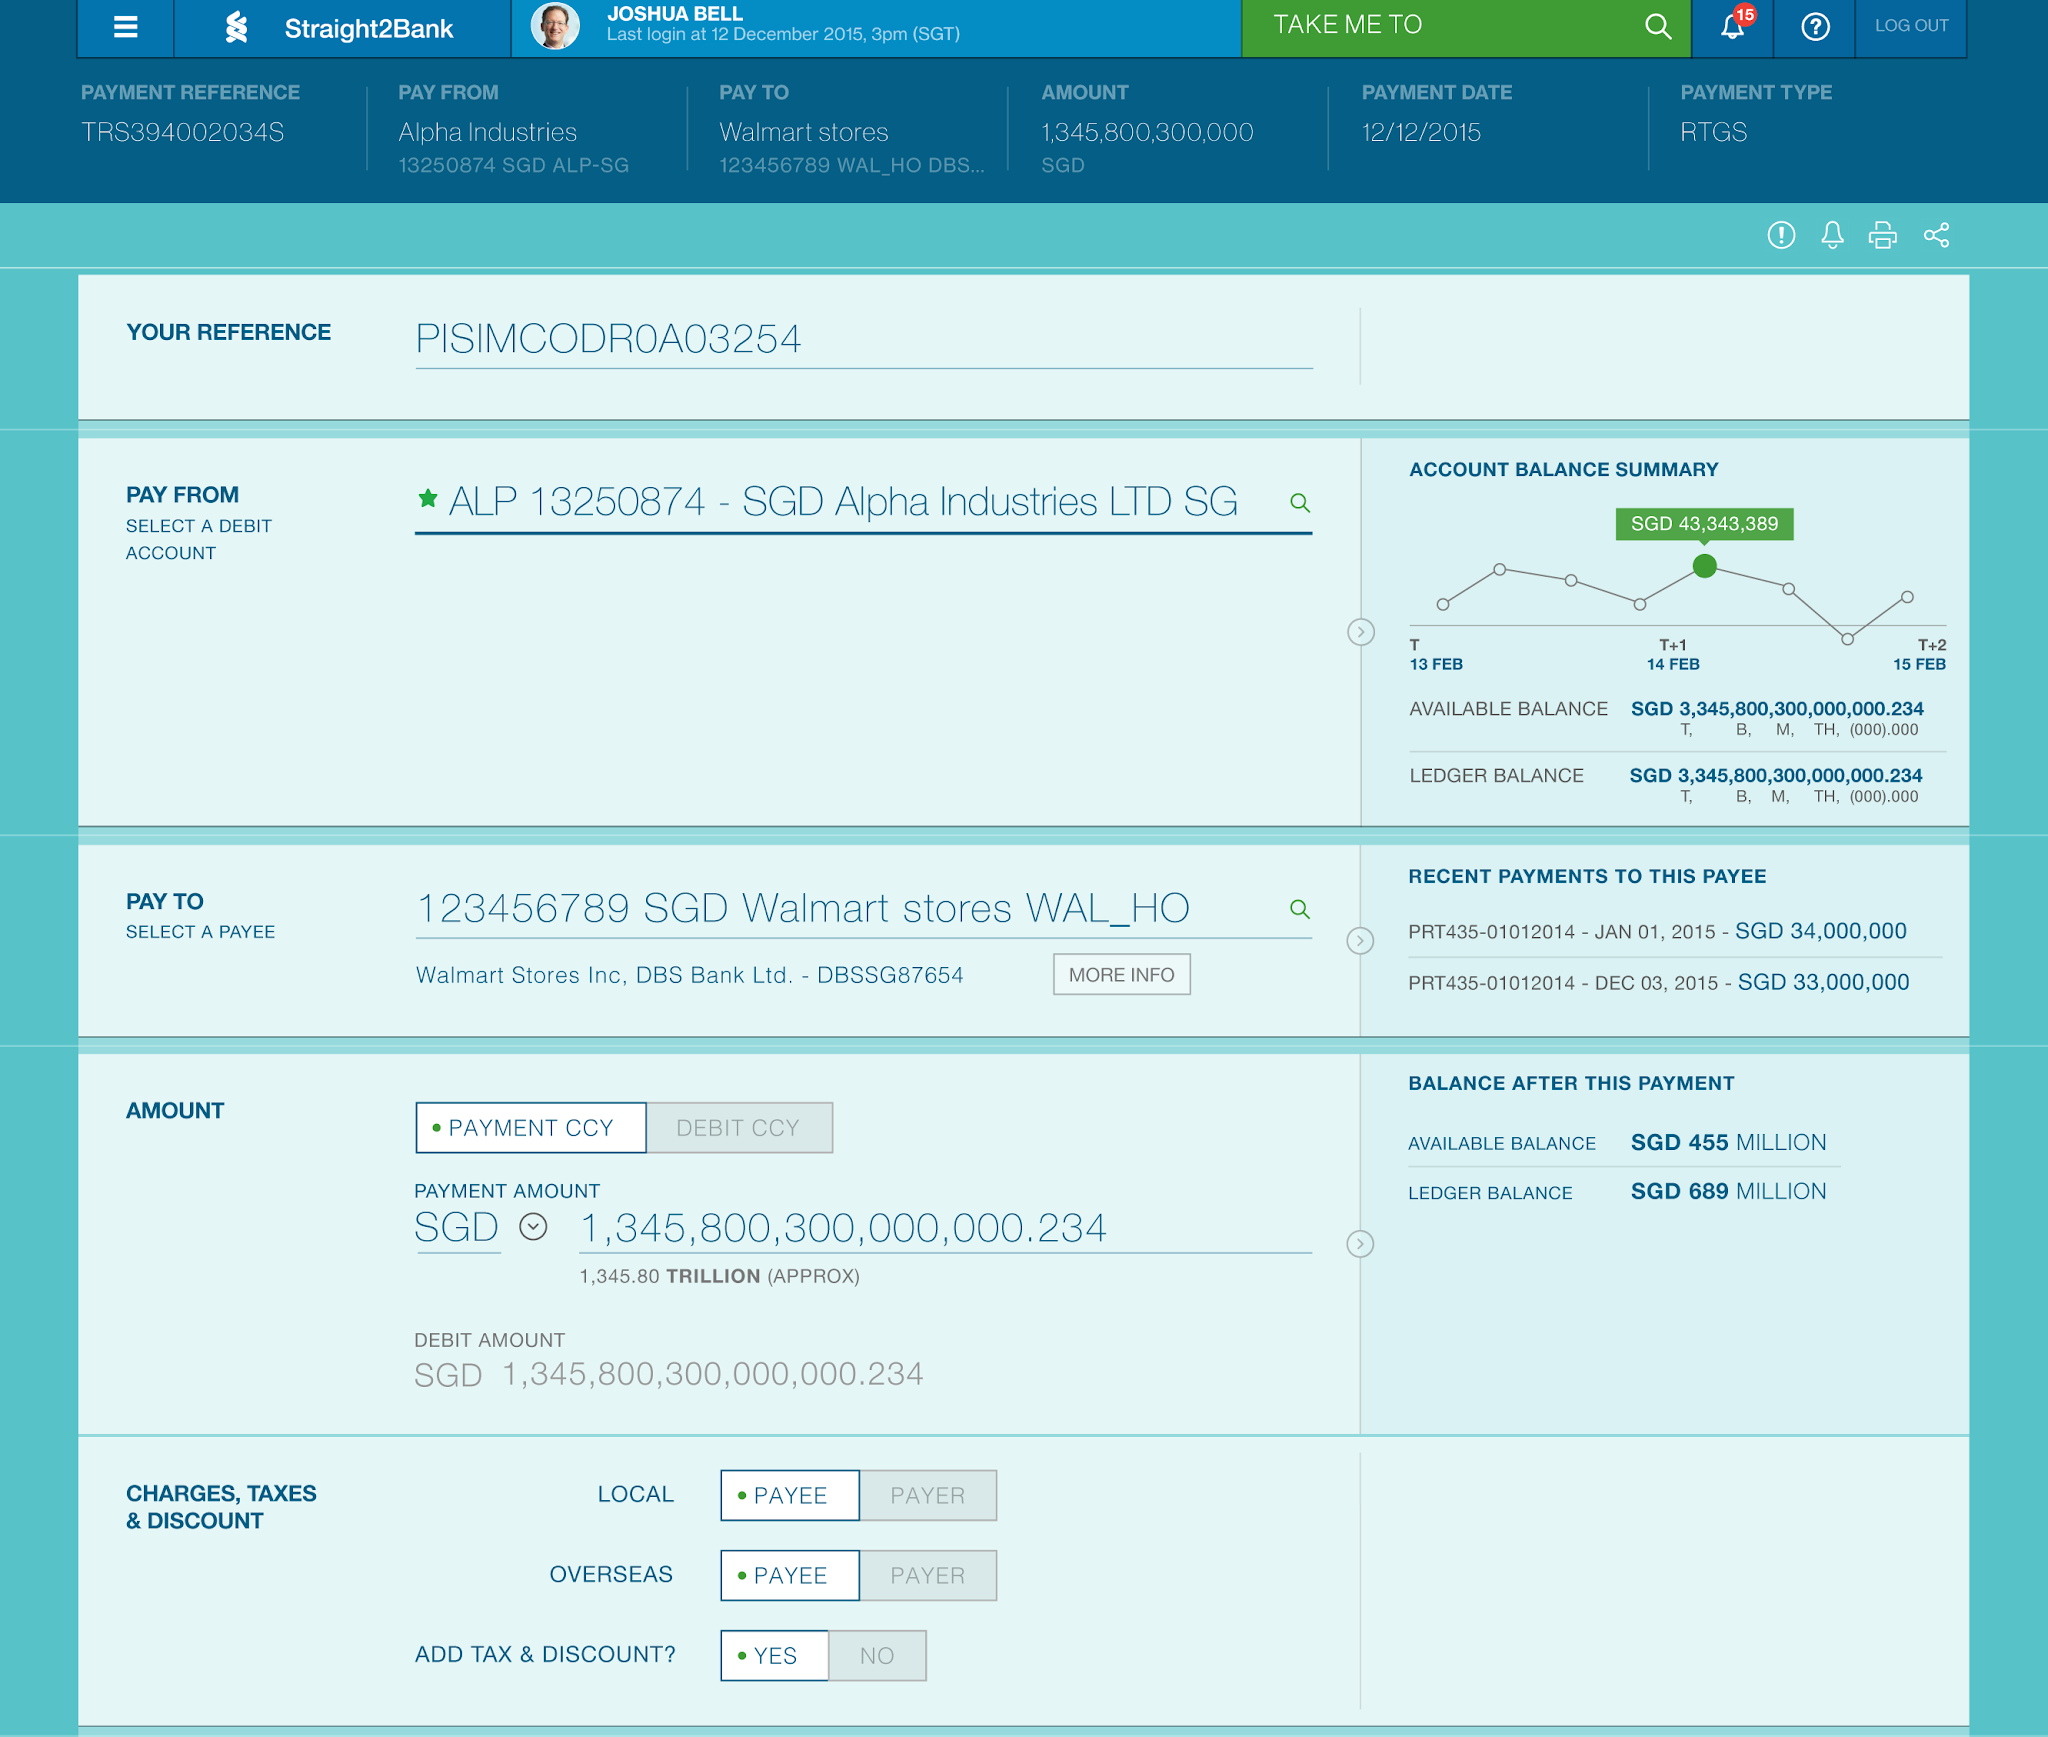2048x1737 pixels.
Task: Open the hamburger menu icon
Action: click(x=125, y=27)
